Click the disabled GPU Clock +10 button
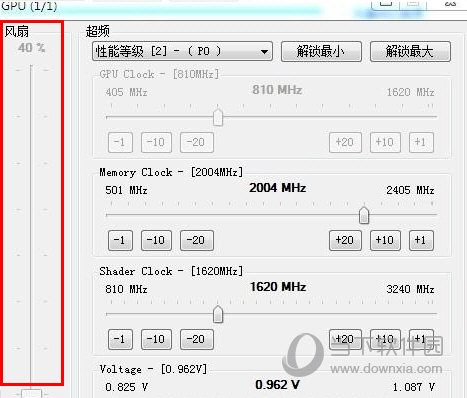Image resolution: width=467 pixels, height=398 pixels. 385,142
